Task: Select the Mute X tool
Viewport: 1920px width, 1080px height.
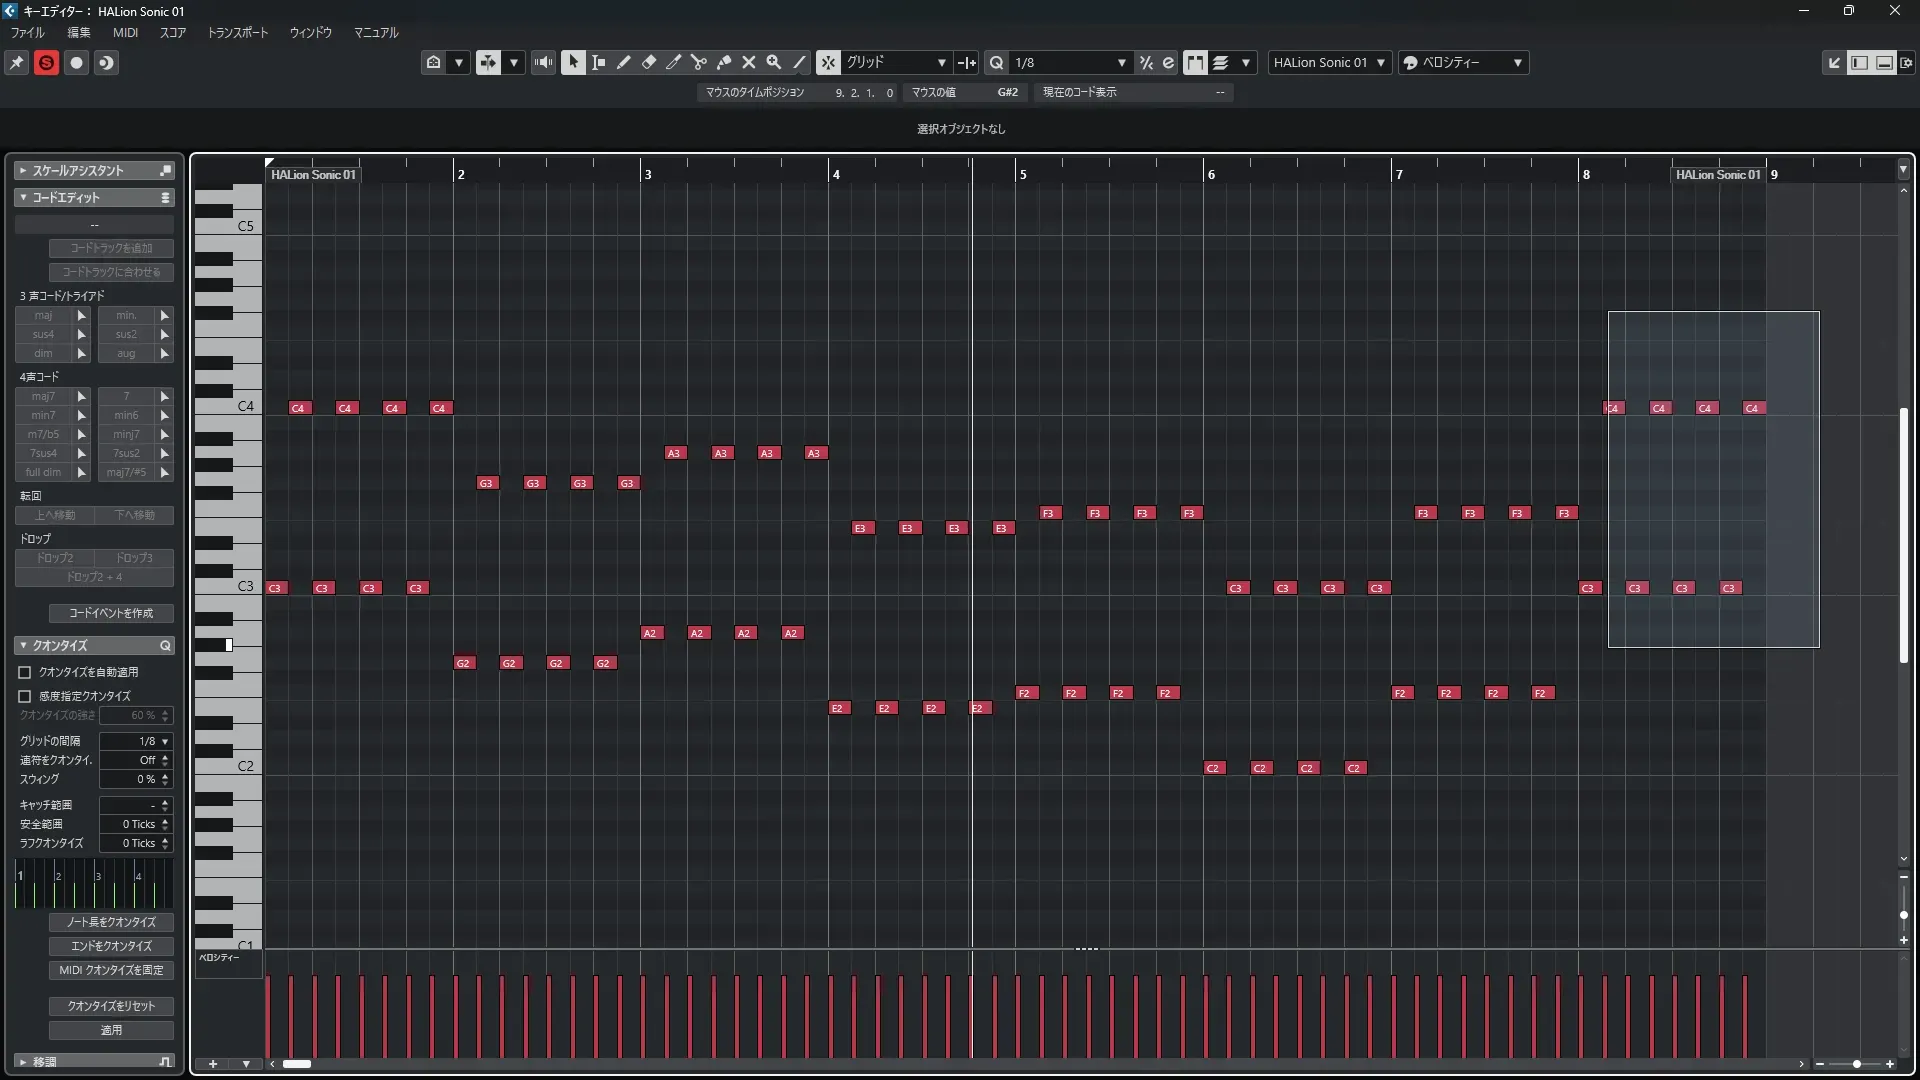Action: (749, 62)
